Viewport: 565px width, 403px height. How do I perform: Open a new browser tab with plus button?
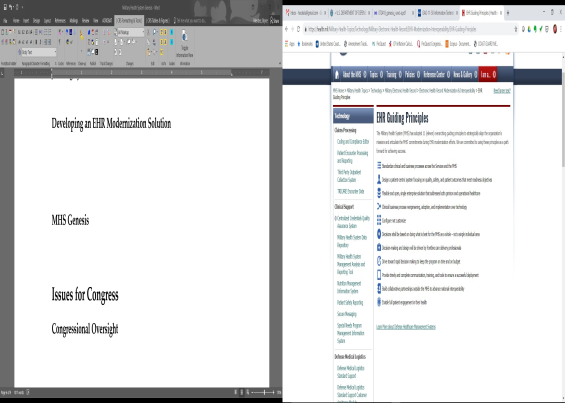tap(508, 13)
